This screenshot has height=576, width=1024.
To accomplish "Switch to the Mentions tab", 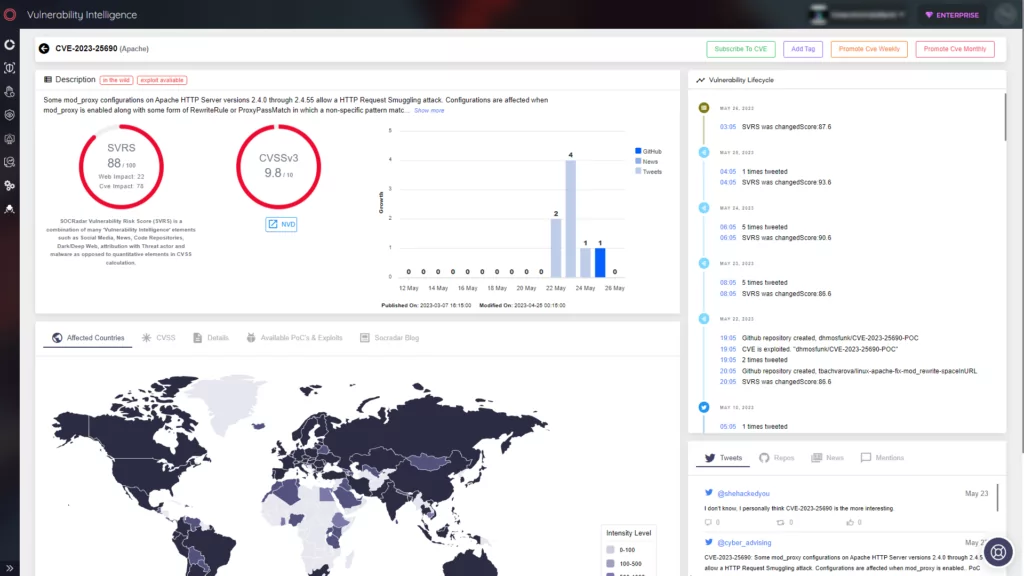I will (x=882, y=458).
